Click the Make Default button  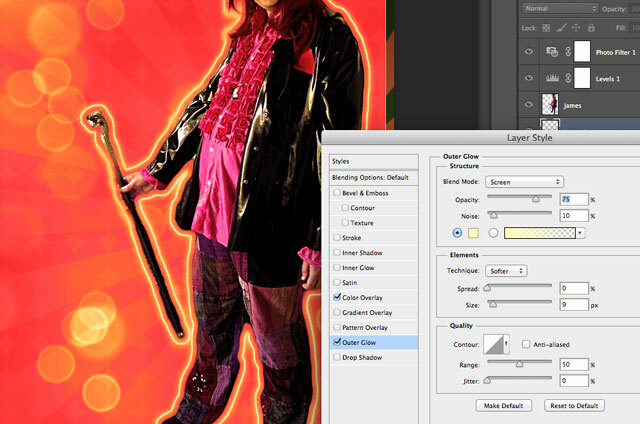point(503,406)
